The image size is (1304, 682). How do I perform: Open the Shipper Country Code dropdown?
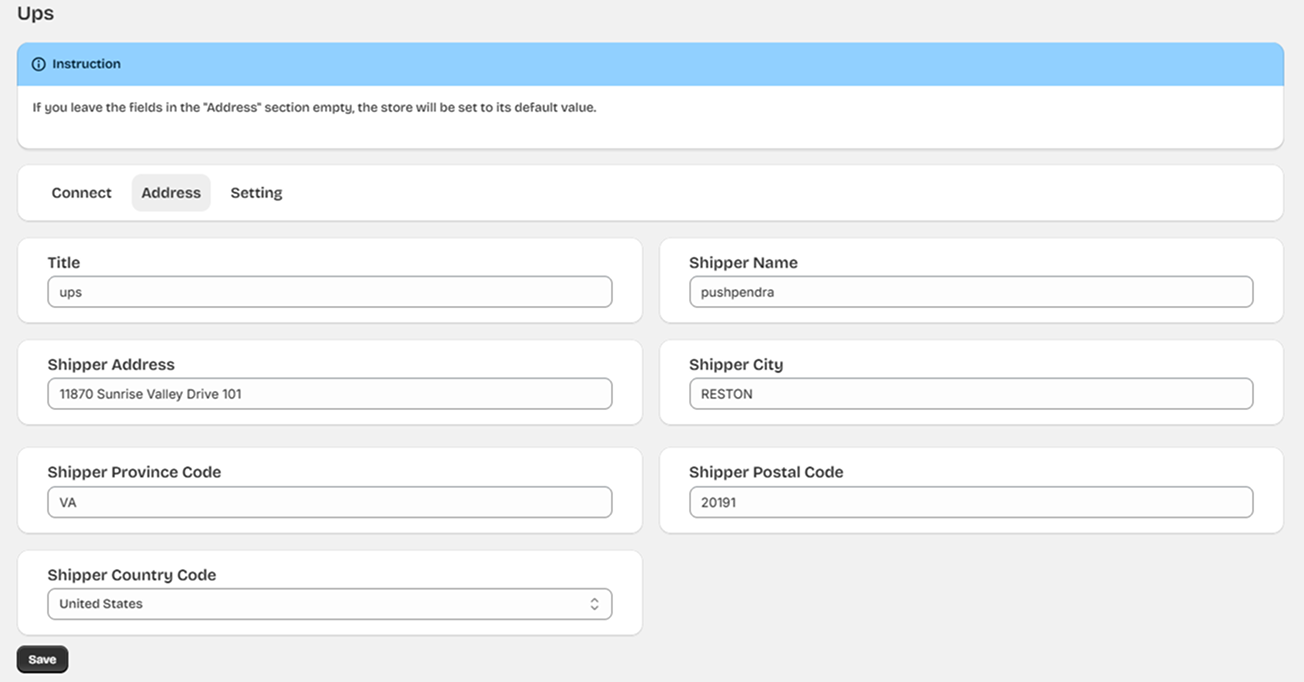[329, 604]
